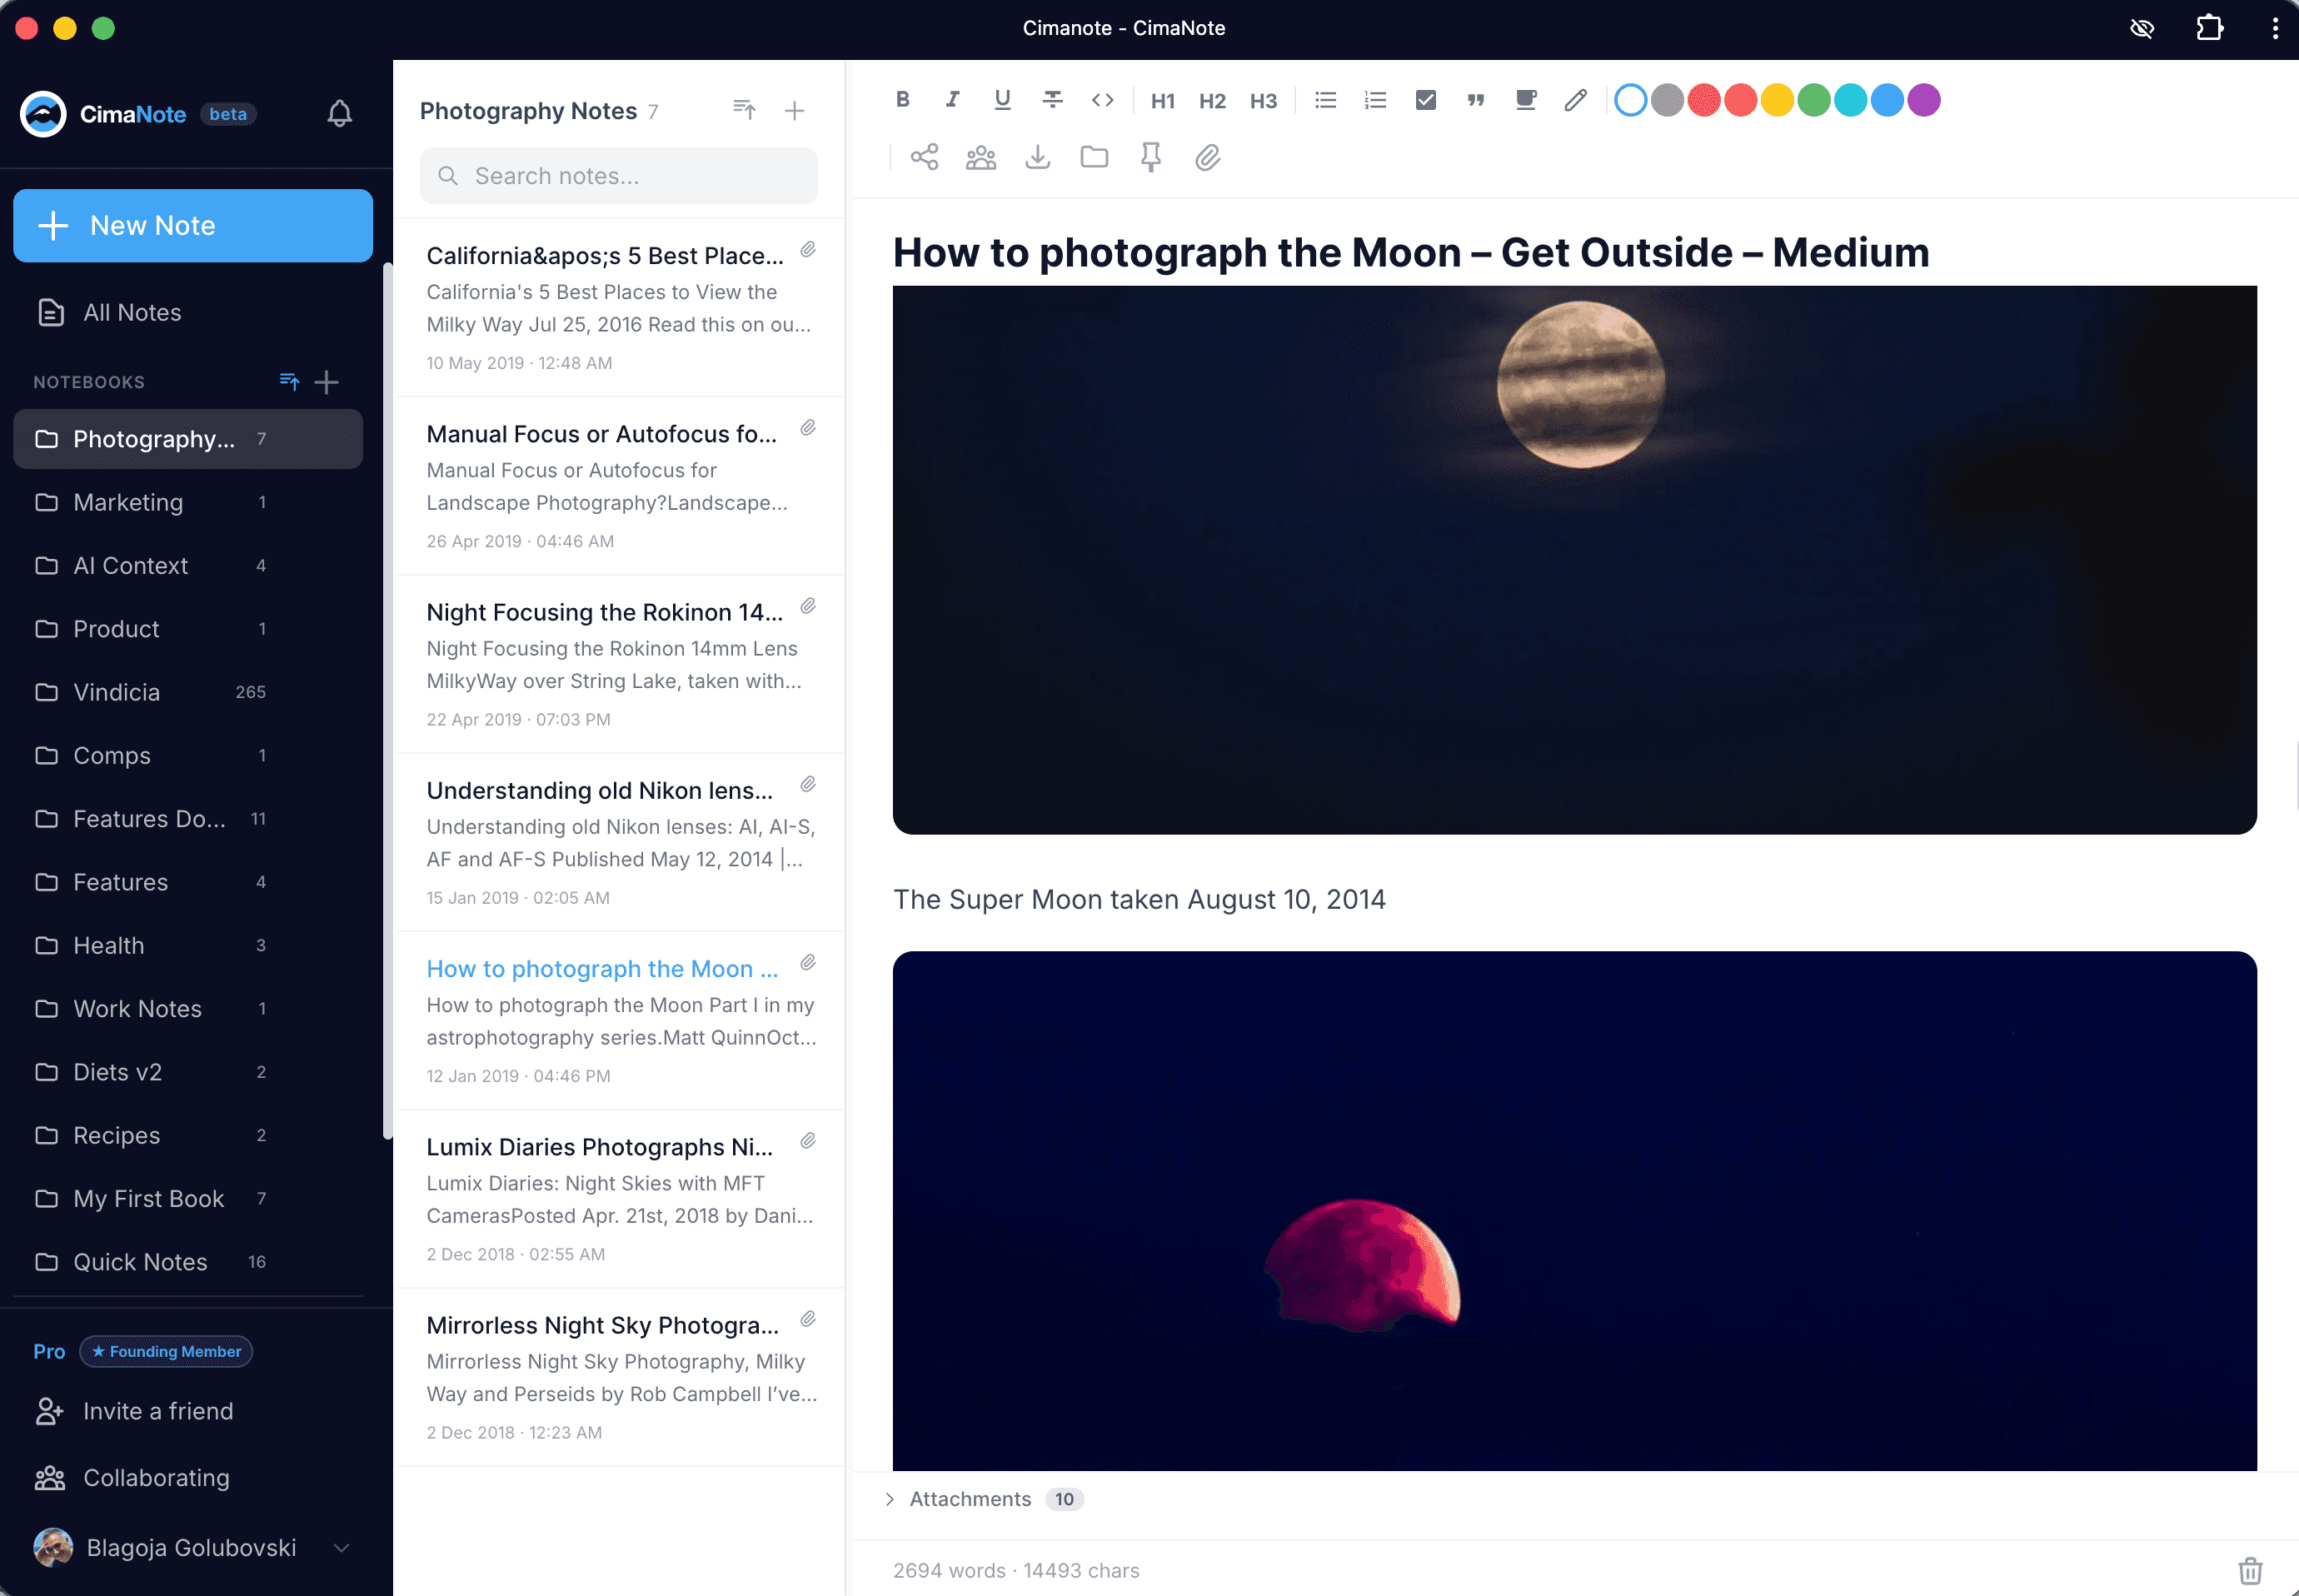Toggle the task list checkbox tool

tap(1425, 99)
